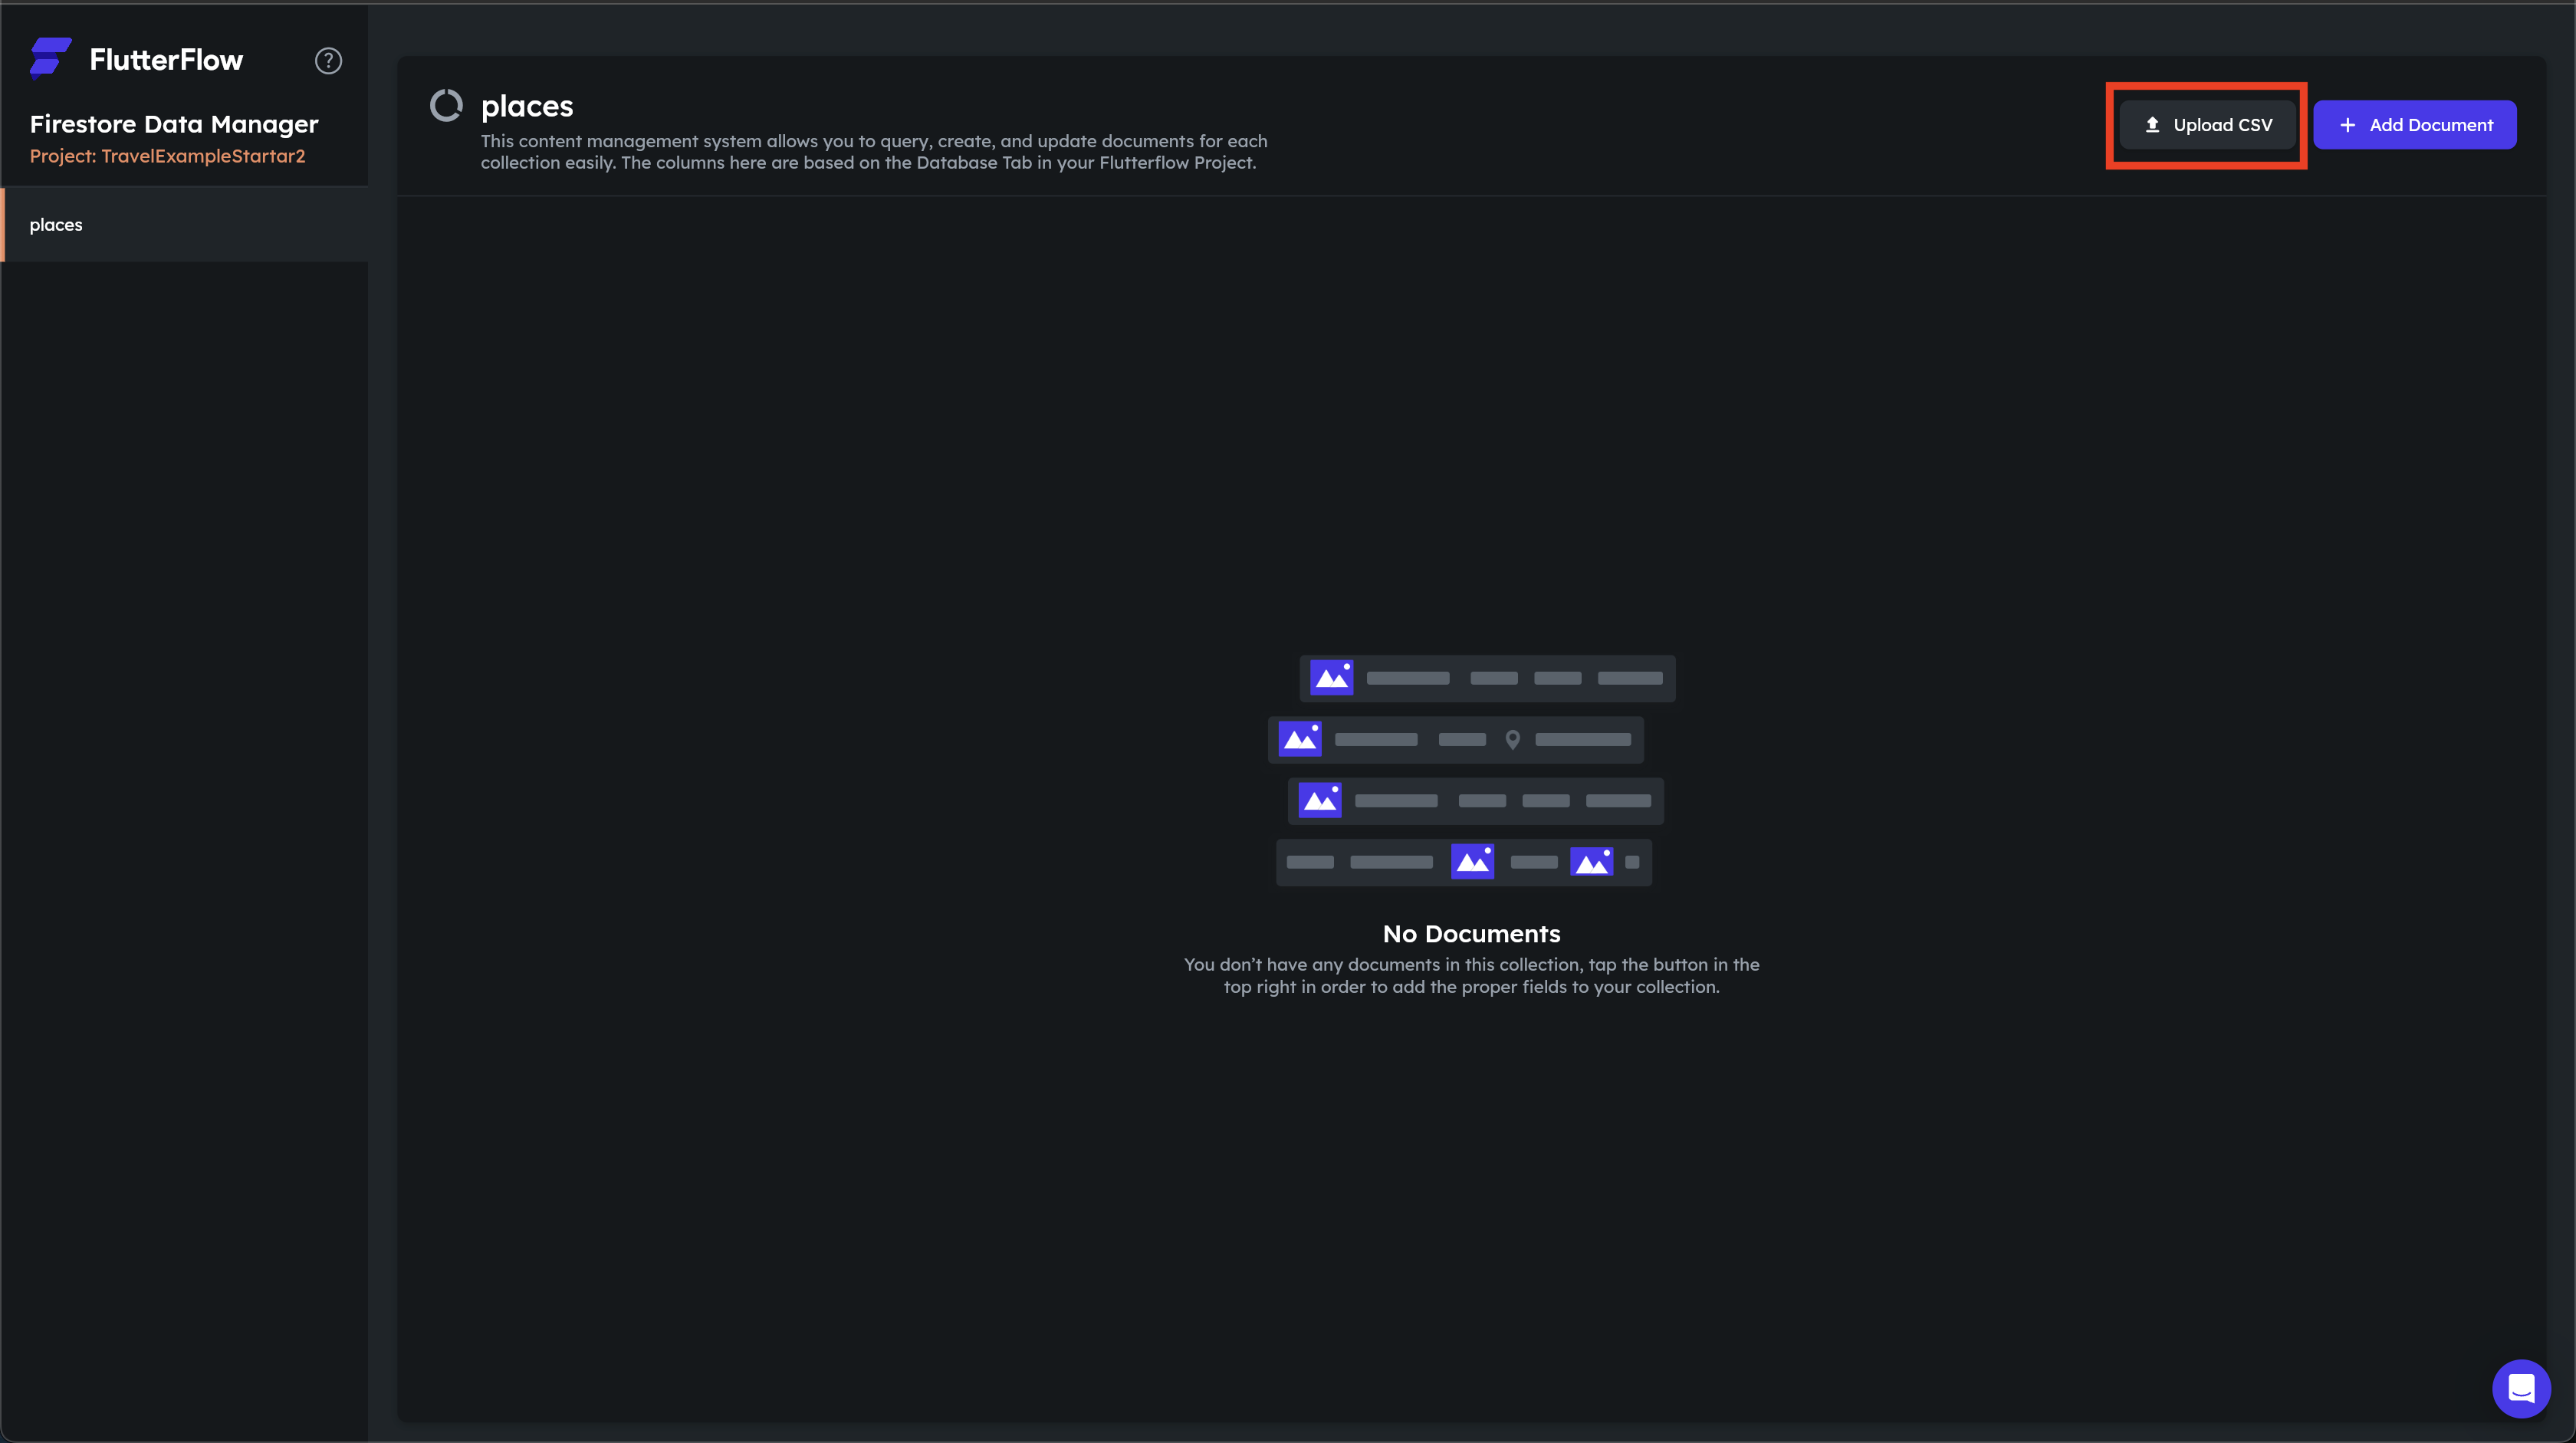The width and height of the screenshot is (2576, 1443).
Task: Open the help question mark icon
Action: pyautogui.click(x=328, y=61)
